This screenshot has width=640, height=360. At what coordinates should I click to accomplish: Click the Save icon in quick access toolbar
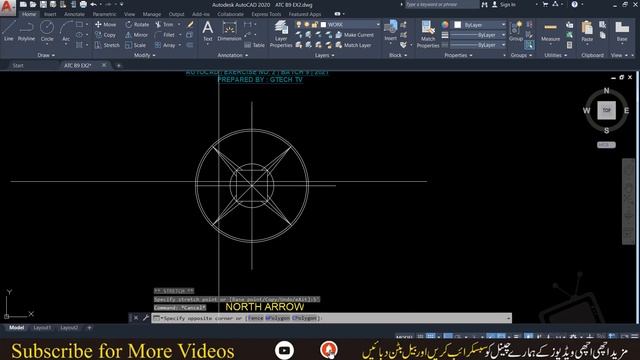click(43, 4)
